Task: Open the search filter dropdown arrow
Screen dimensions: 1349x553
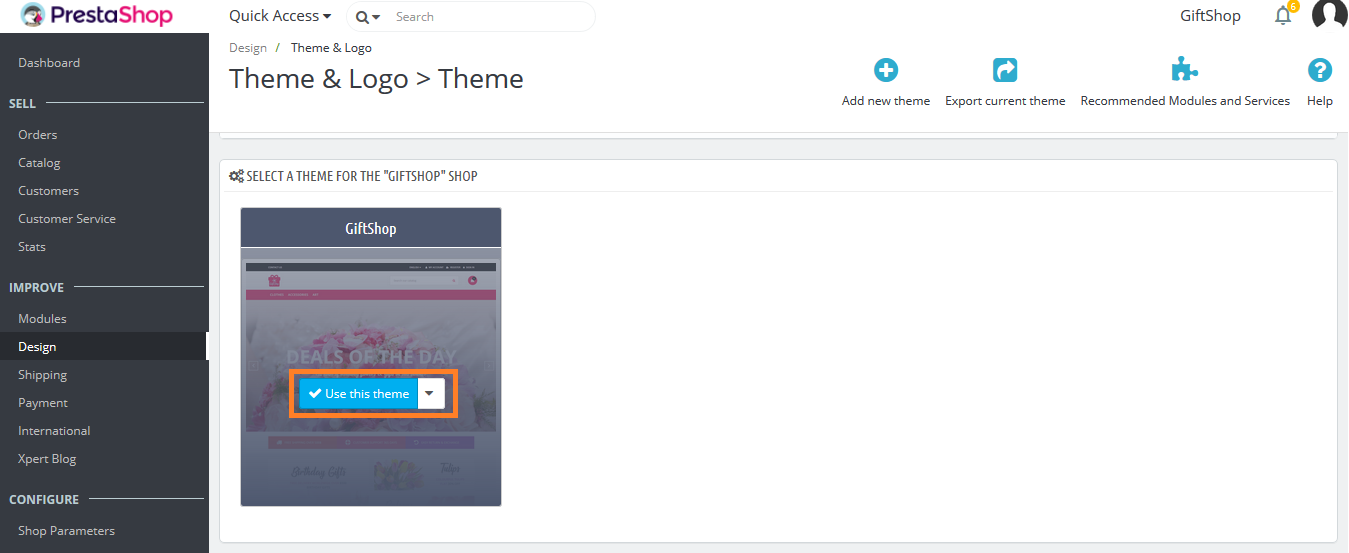Action: coord(368,17)
